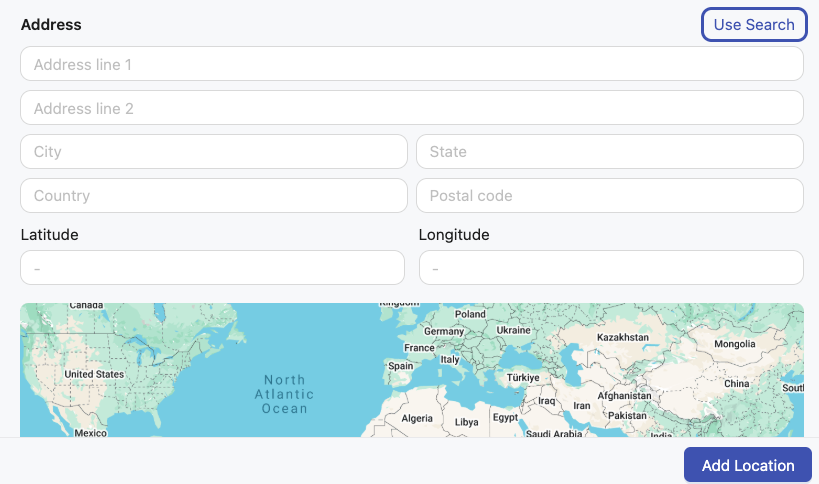Focus the Address line 2 field
The width and height of the screenshot is (819, 484).
pyautogui.click(x=412, y=108)
